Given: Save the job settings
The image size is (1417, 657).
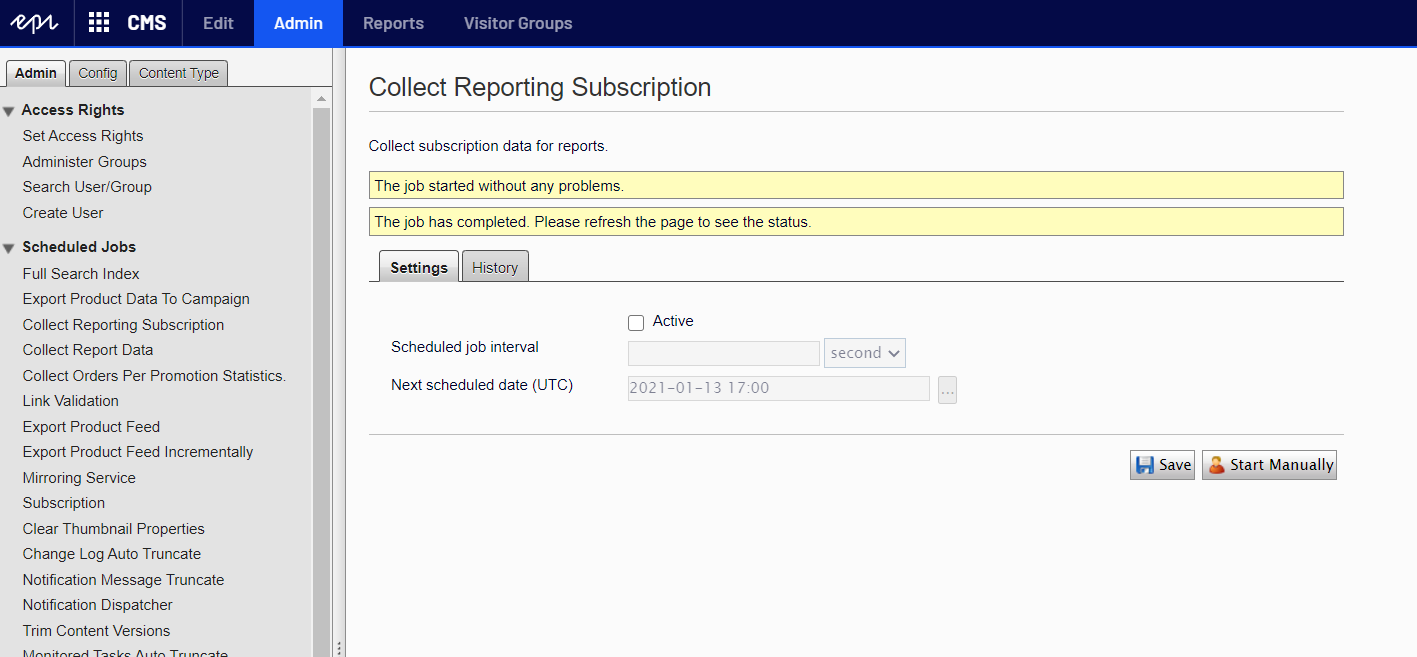Looking at the screenshot, I should click(1162, 465).
